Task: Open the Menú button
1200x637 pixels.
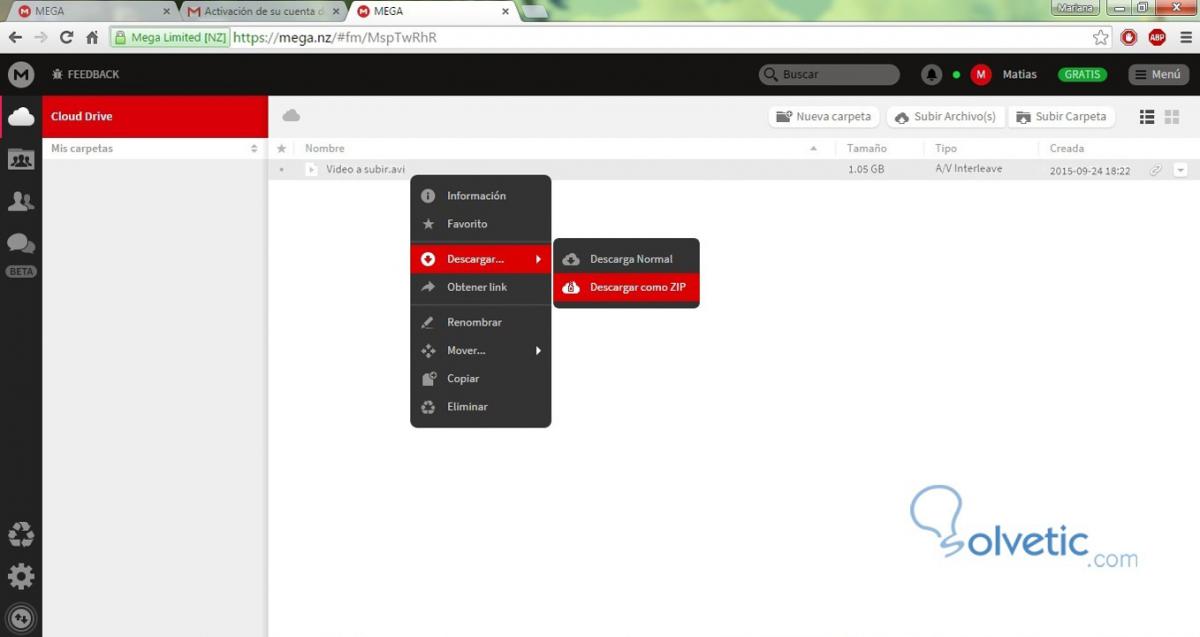Action: pyautogui.click(x=1159, y=74)
